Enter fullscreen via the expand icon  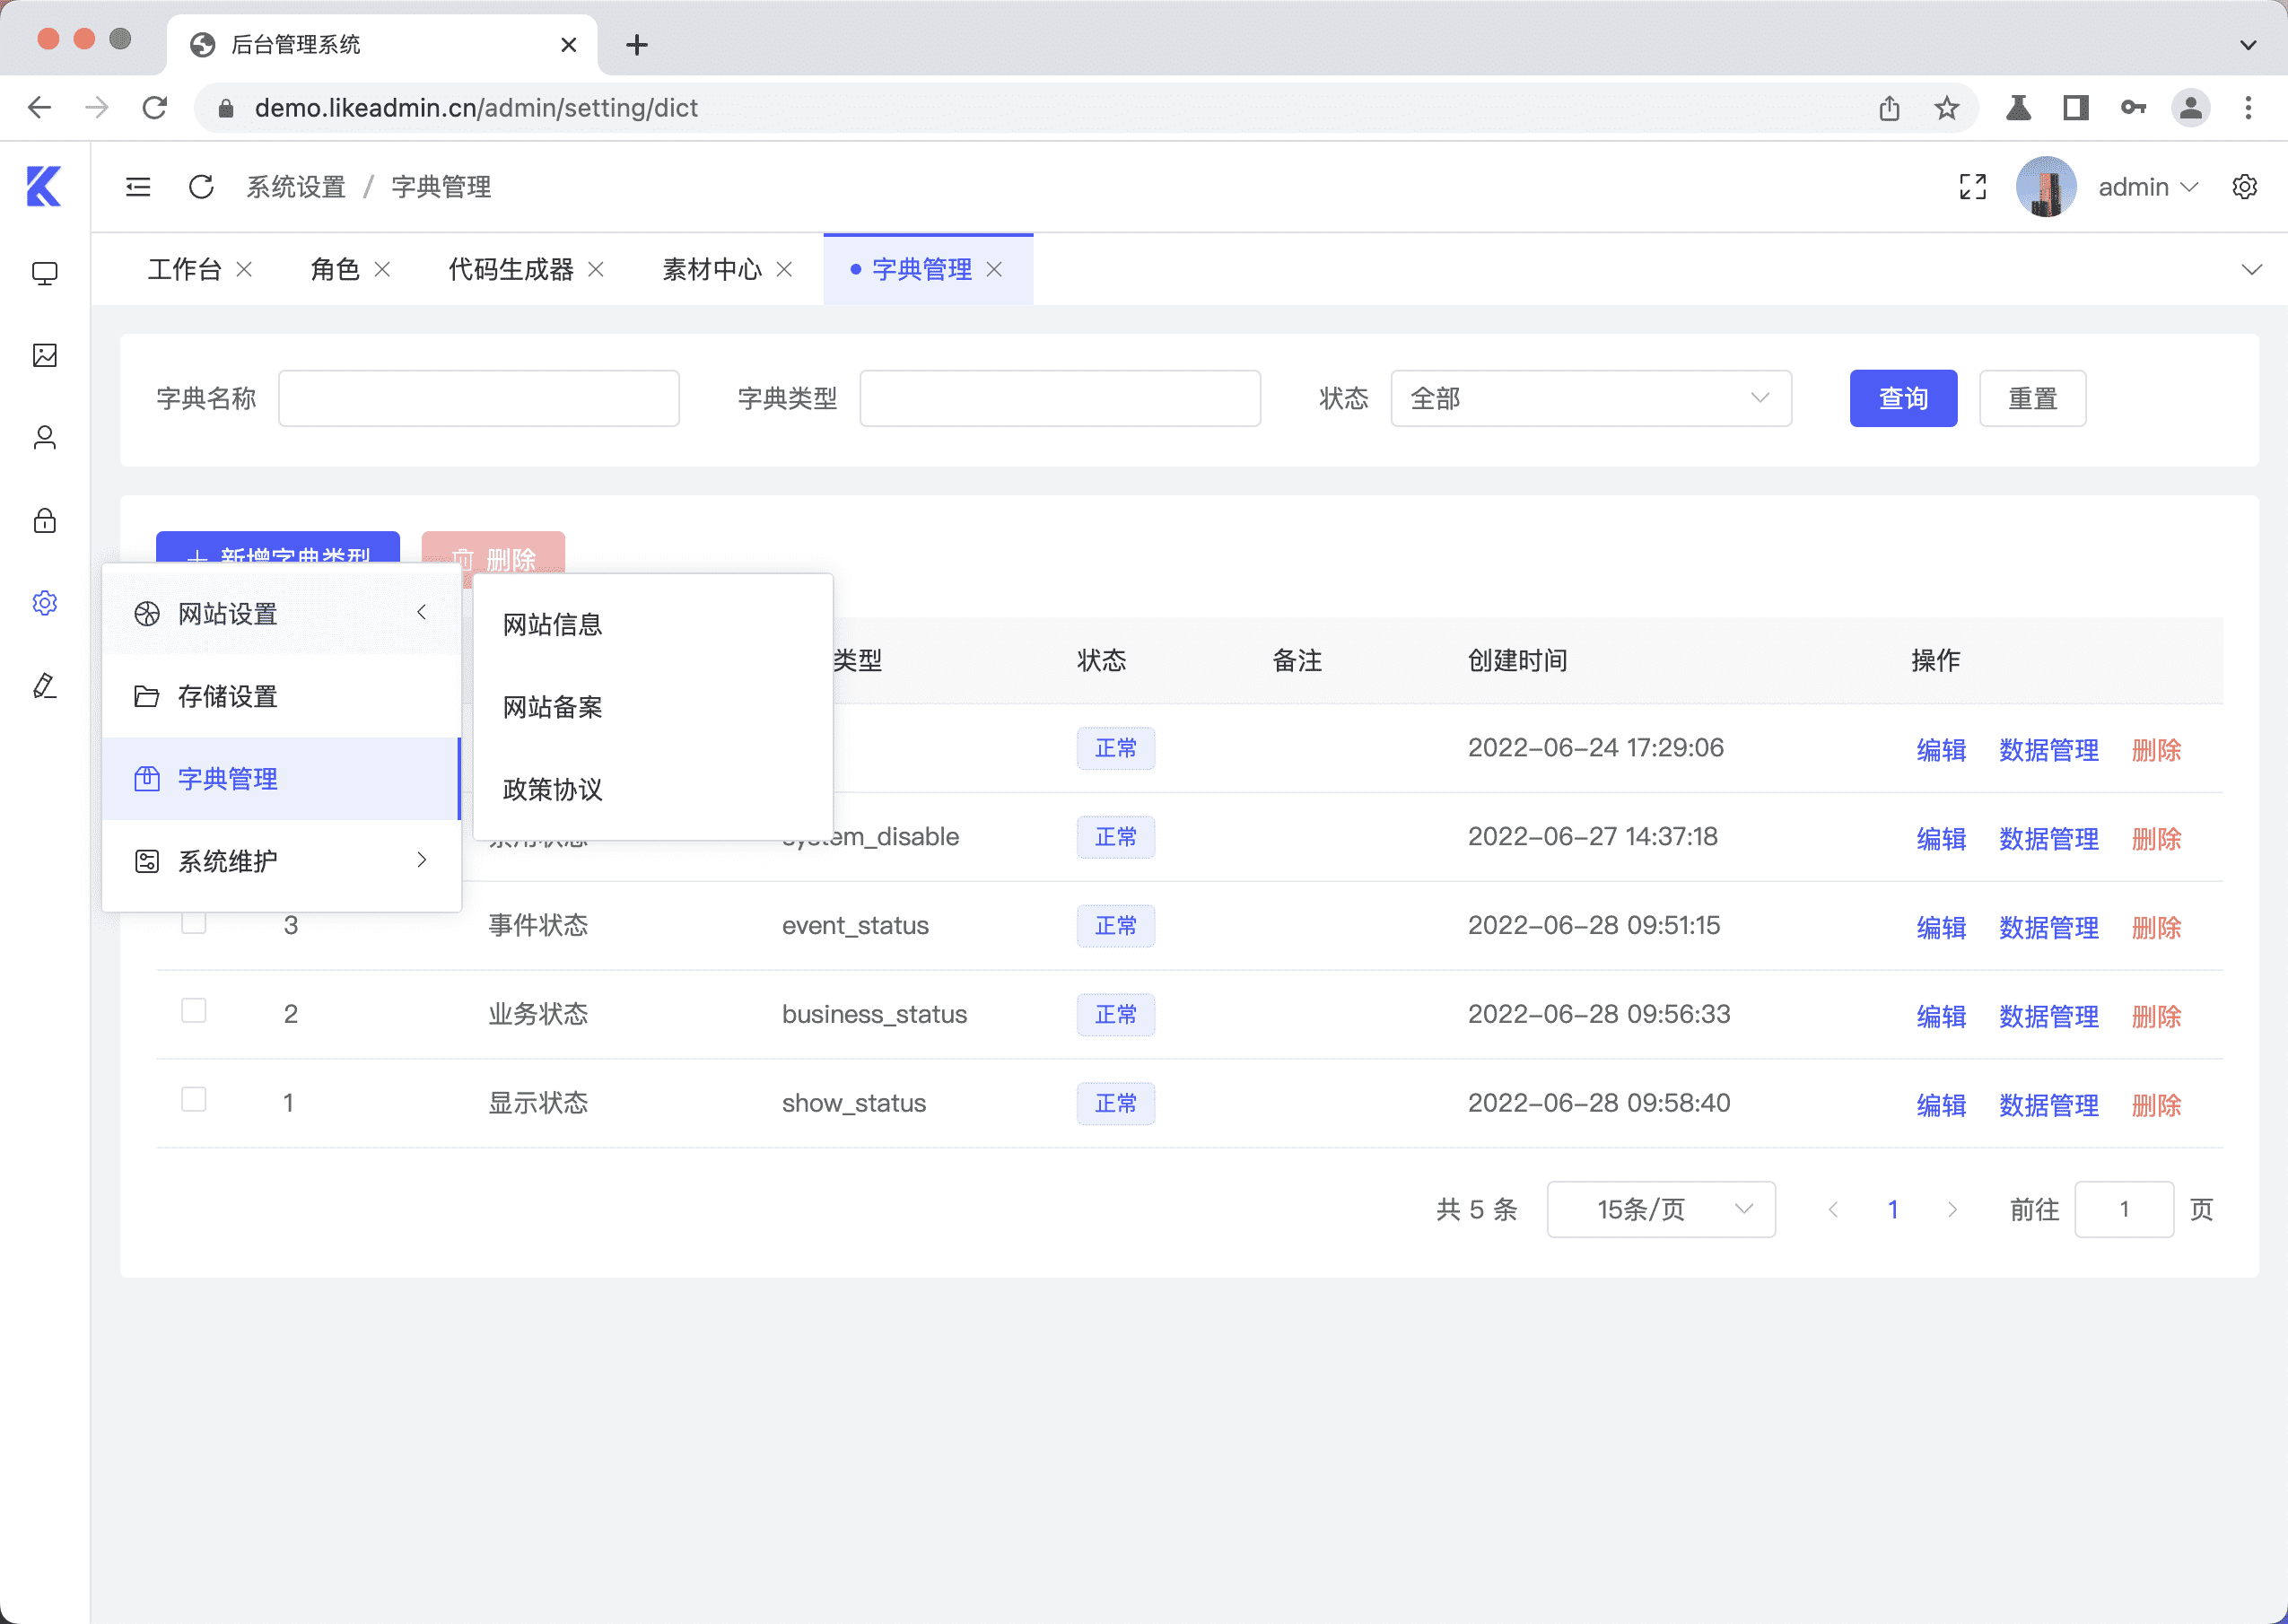point(1972,186)
